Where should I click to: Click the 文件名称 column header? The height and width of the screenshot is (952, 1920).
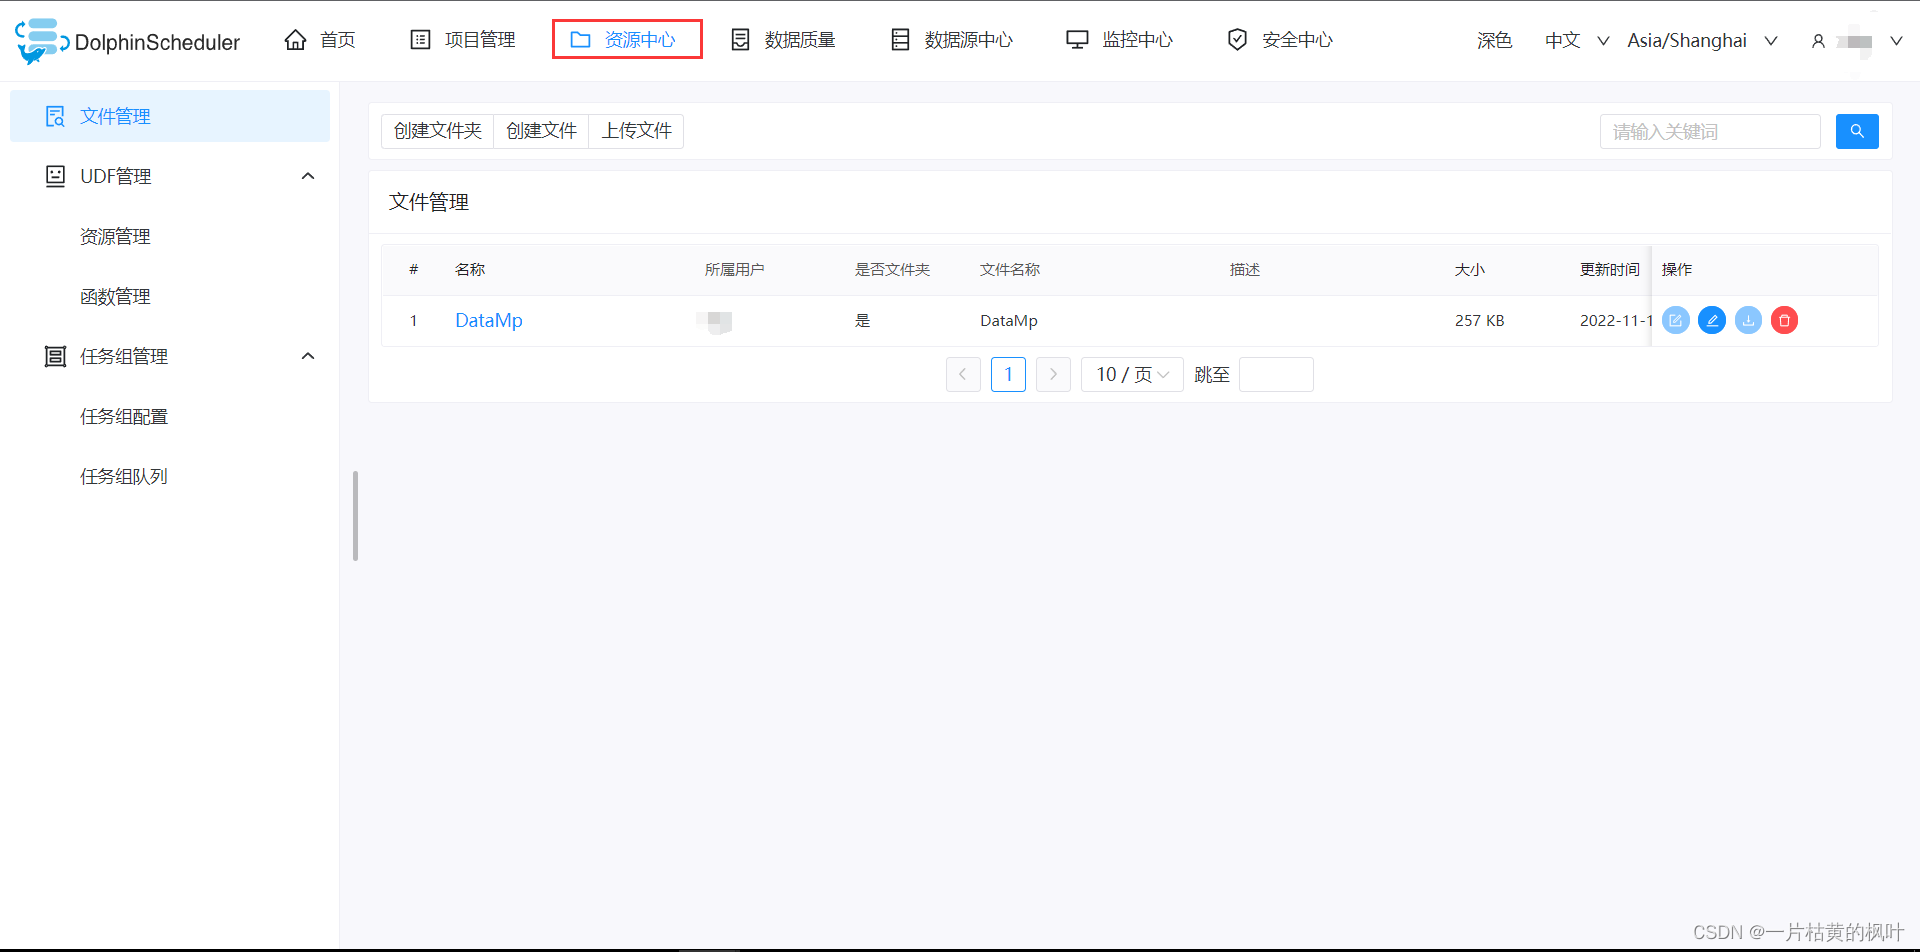(x=1010, y=269)
